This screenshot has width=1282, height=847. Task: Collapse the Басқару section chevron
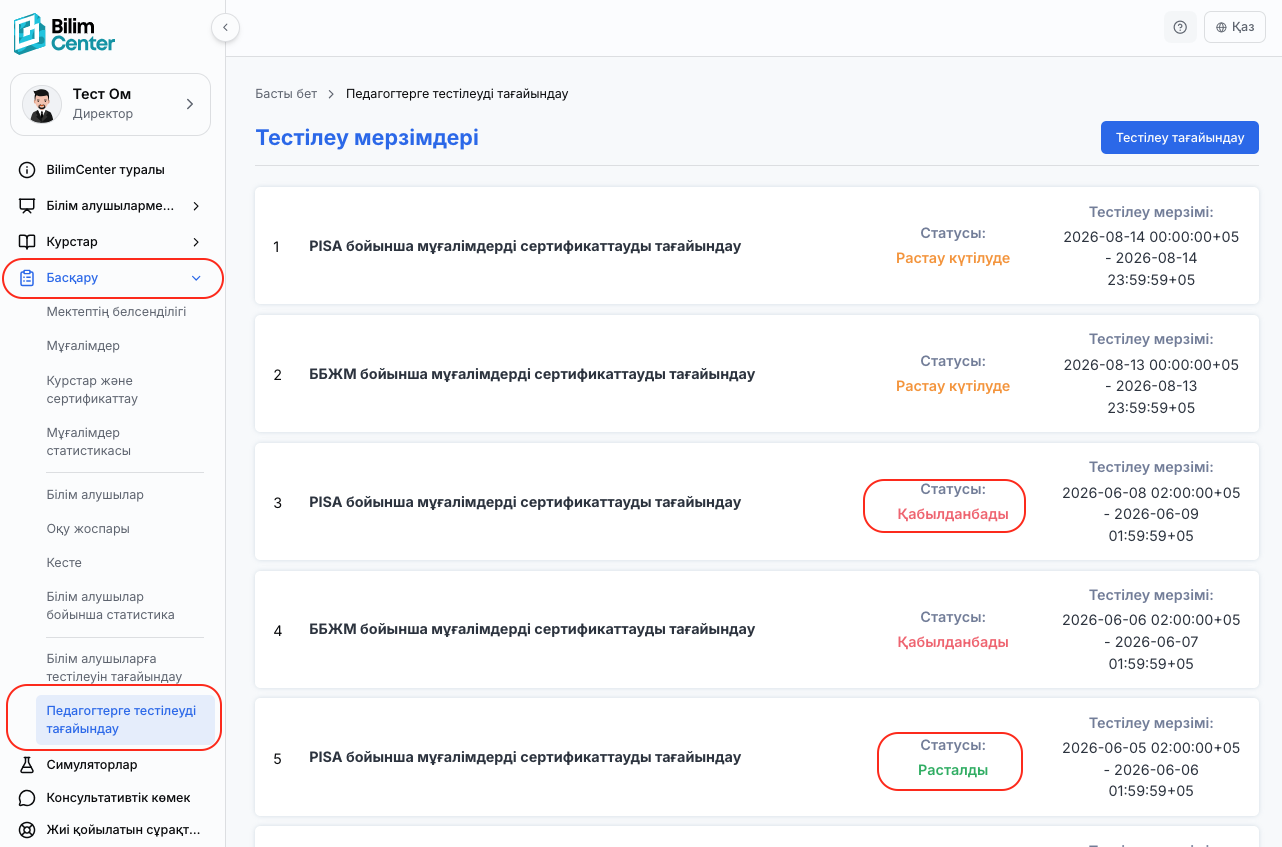pyautogui.click(x=196, y=278)
